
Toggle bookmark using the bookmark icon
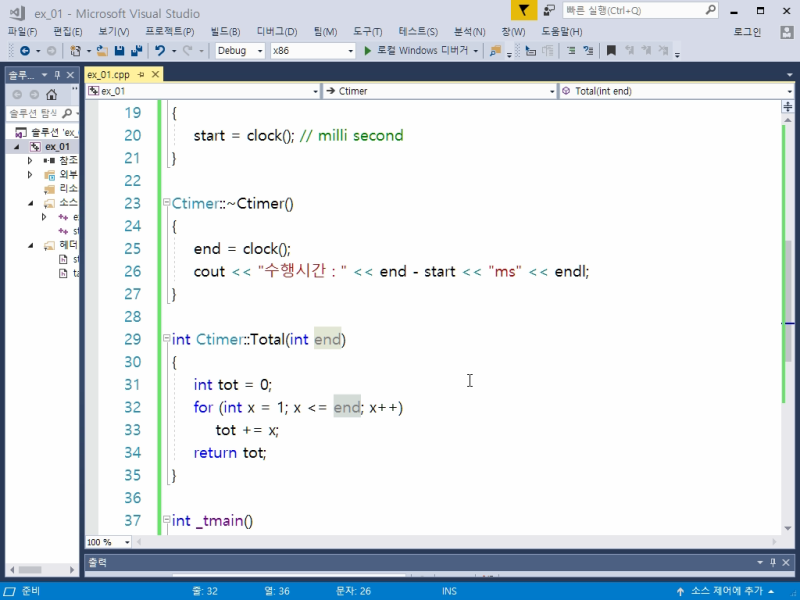[x=611, y=51]
